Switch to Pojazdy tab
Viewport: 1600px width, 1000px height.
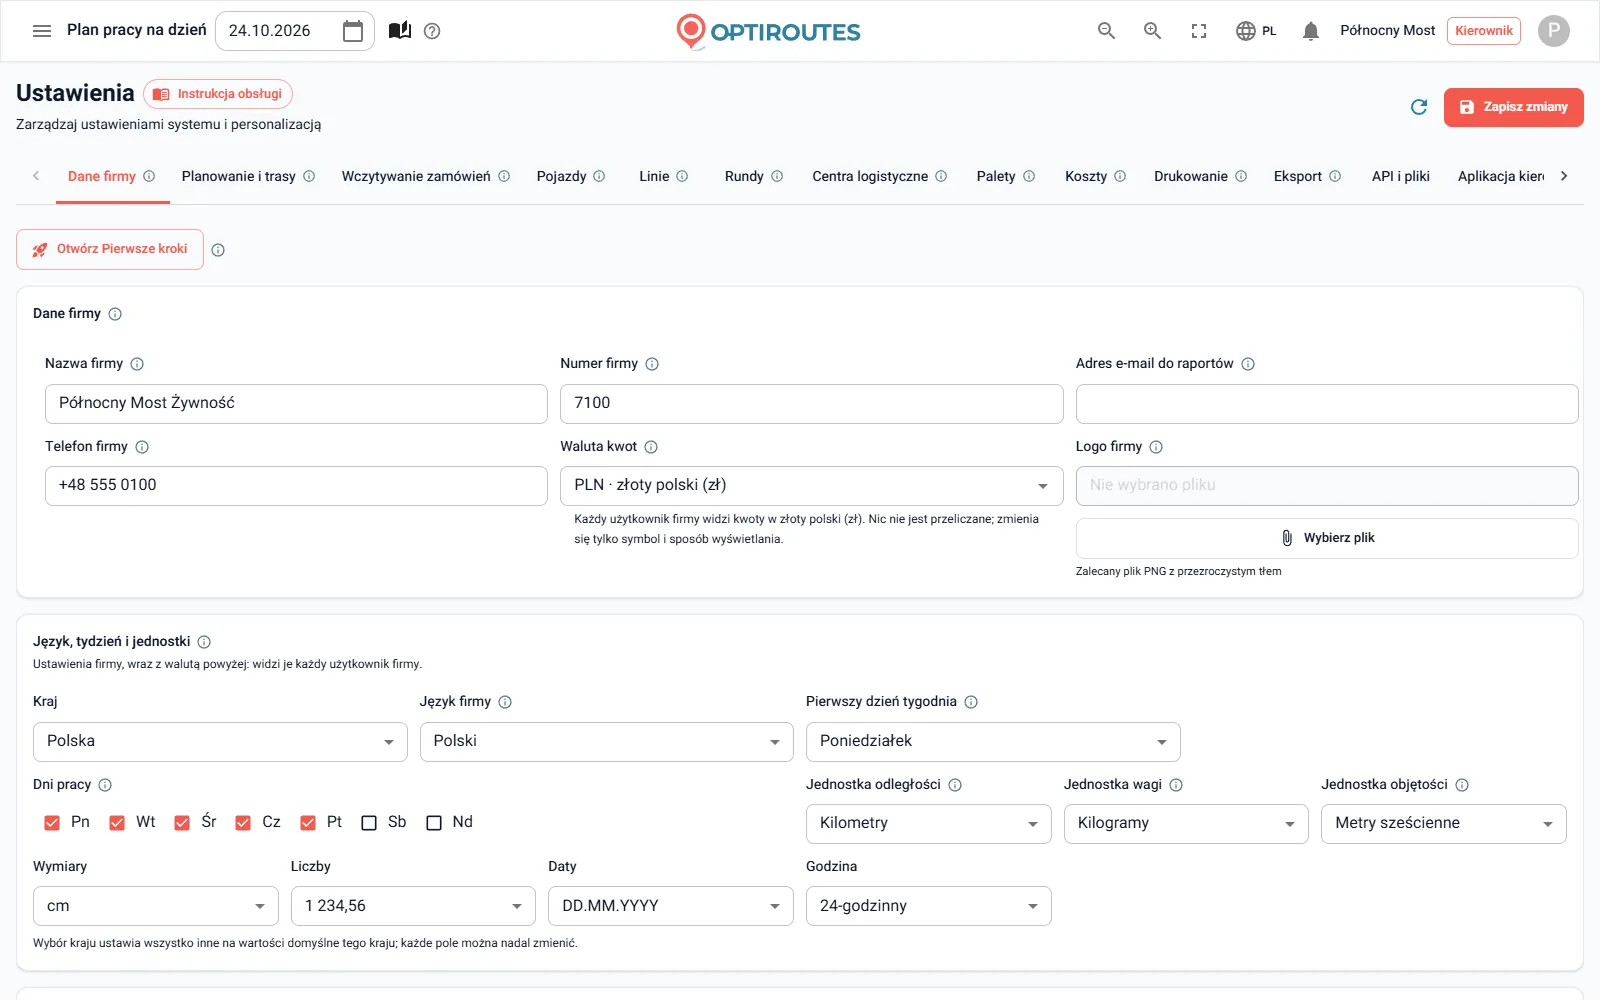(x=571, y=177)
